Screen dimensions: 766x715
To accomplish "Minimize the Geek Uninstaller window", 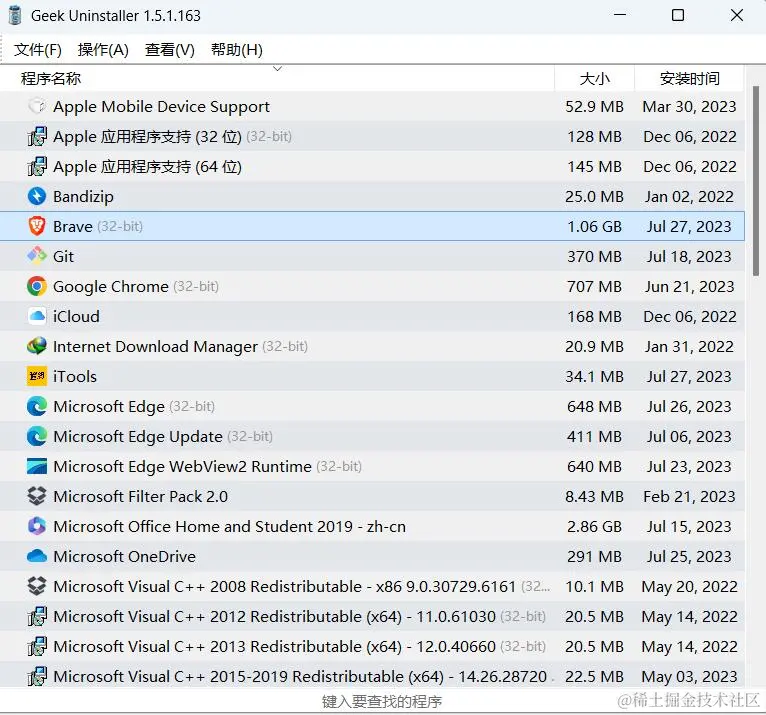I will [620, 15].
